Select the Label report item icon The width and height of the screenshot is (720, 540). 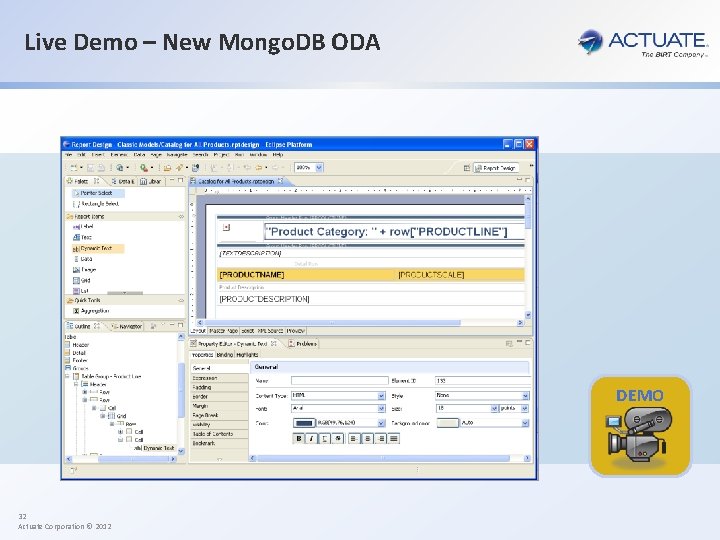pos(77,227)
